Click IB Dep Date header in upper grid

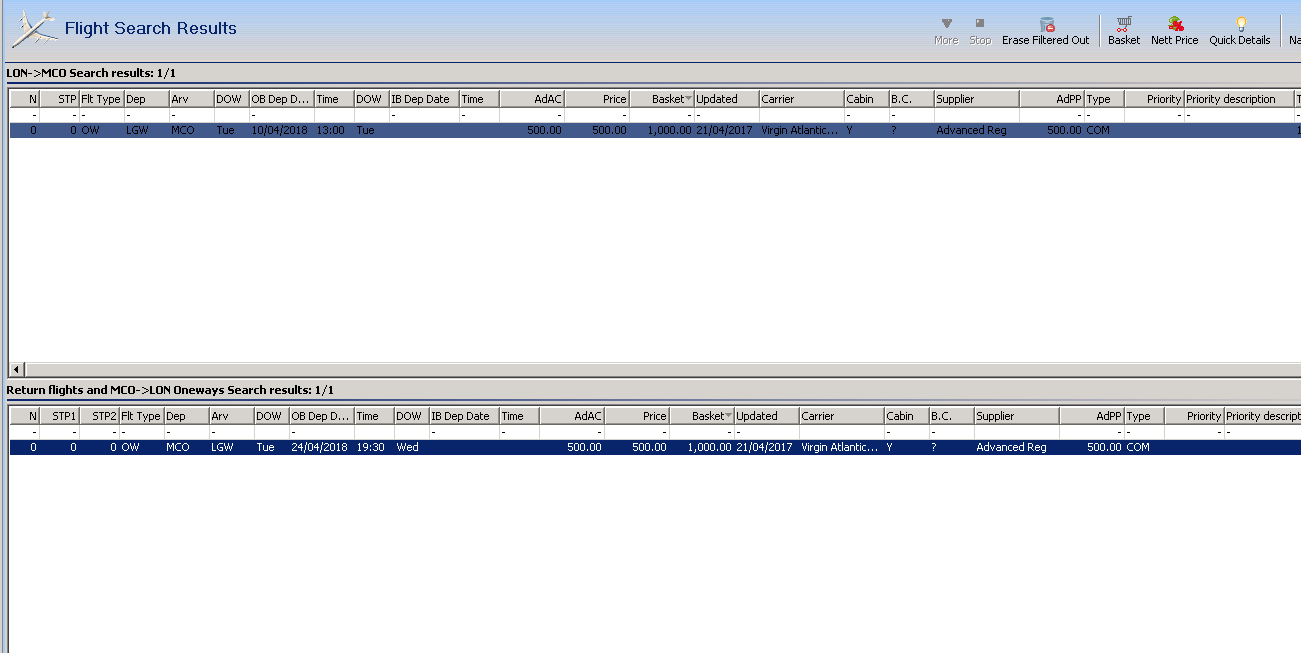click(424, 99)
